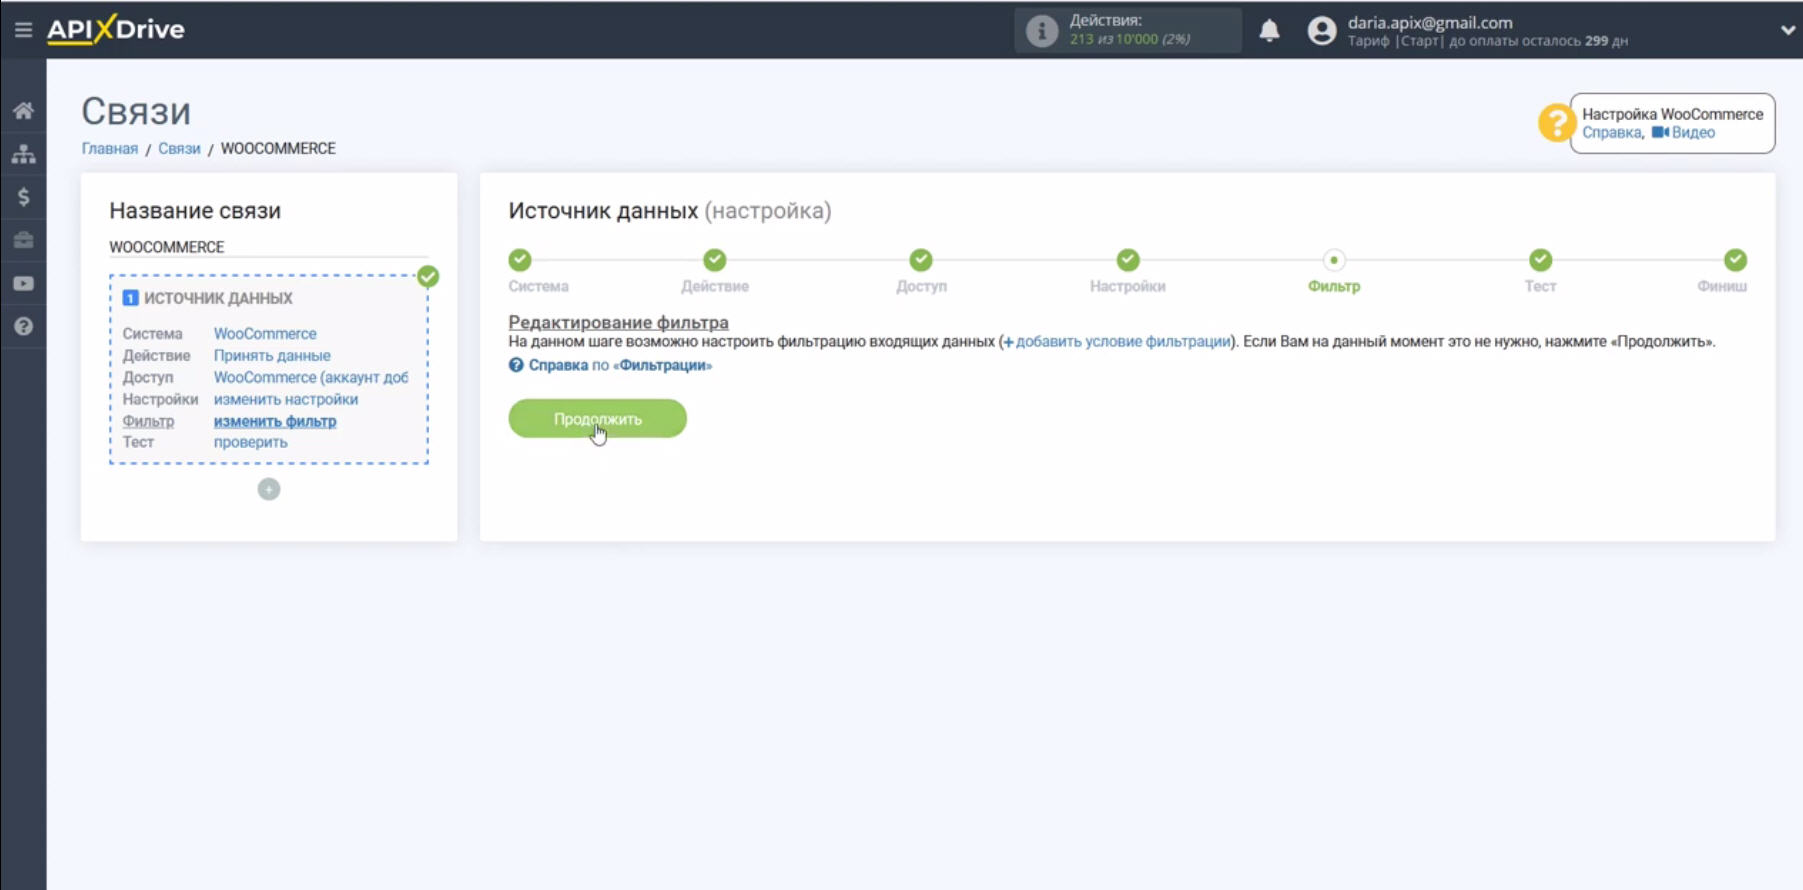Add a new block with plus icon
Image resolution: width=1803 pixels, height=890 pixels.
tap(269, 489)
